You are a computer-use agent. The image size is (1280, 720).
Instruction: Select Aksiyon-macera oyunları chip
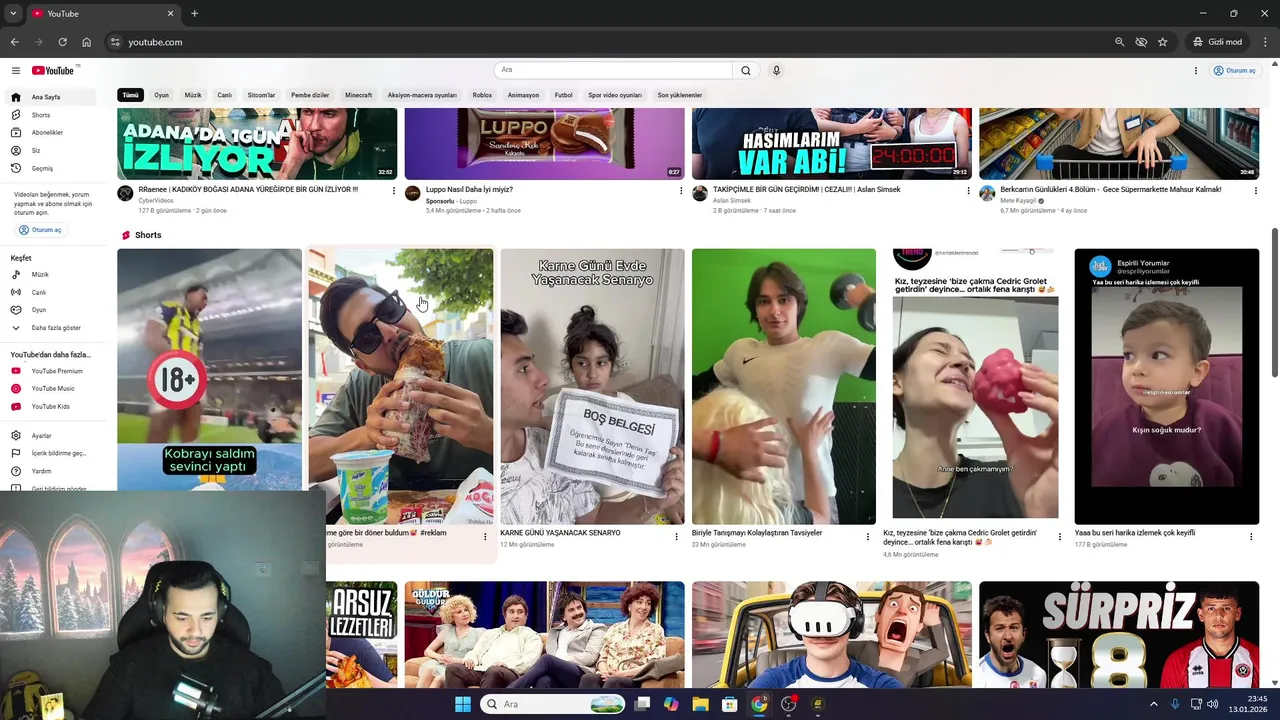point(422,95)
